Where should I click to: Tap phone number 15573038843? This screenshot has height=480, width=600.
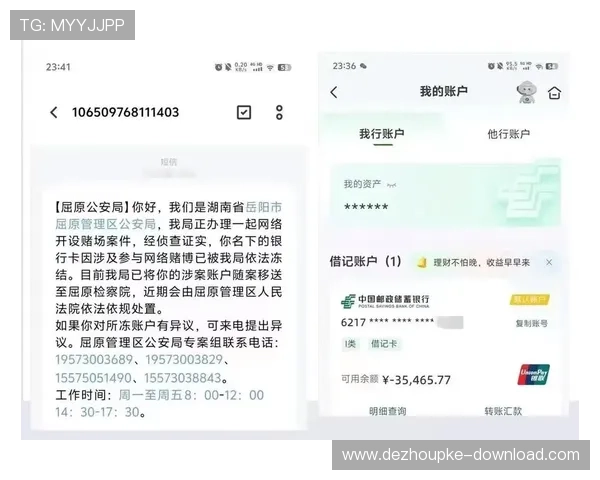[x=183, y=378]
